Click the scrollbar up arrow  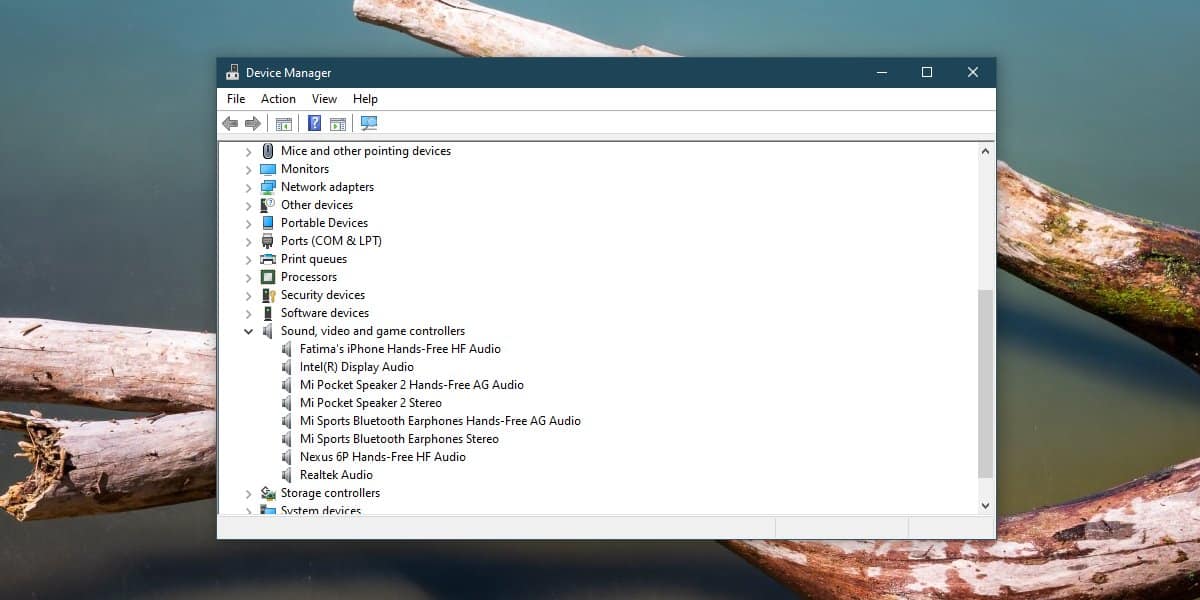[x=985, y=151]
